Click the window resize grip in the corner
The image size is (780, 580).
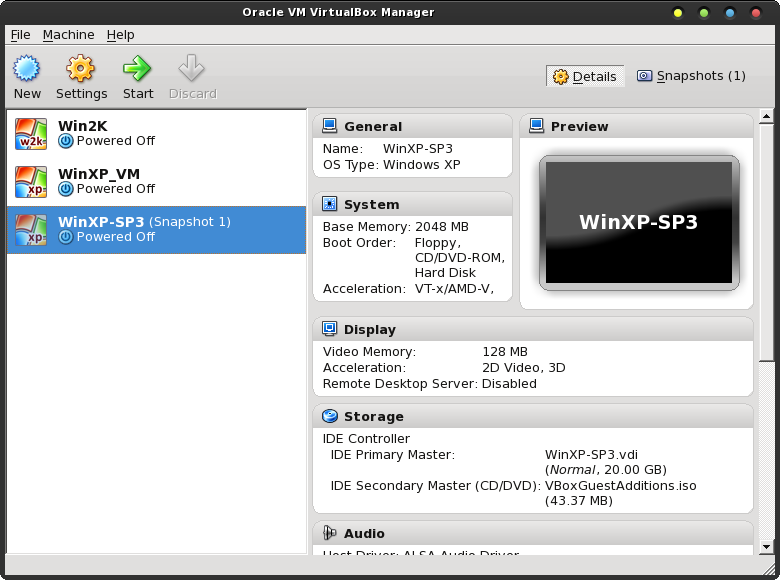tap(768, 568)
